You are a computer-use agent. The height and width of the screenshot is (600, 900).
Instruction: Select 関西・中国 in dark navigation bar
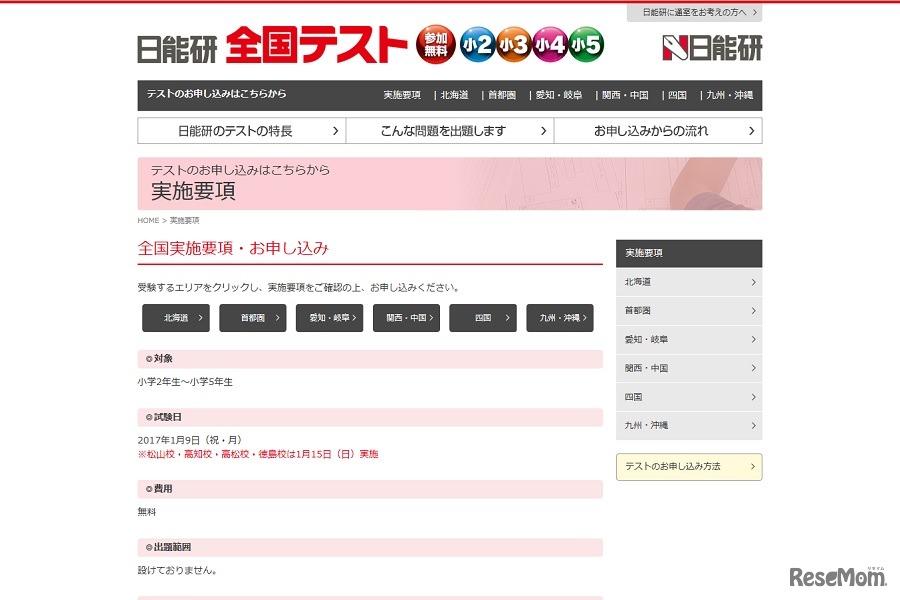625,95
